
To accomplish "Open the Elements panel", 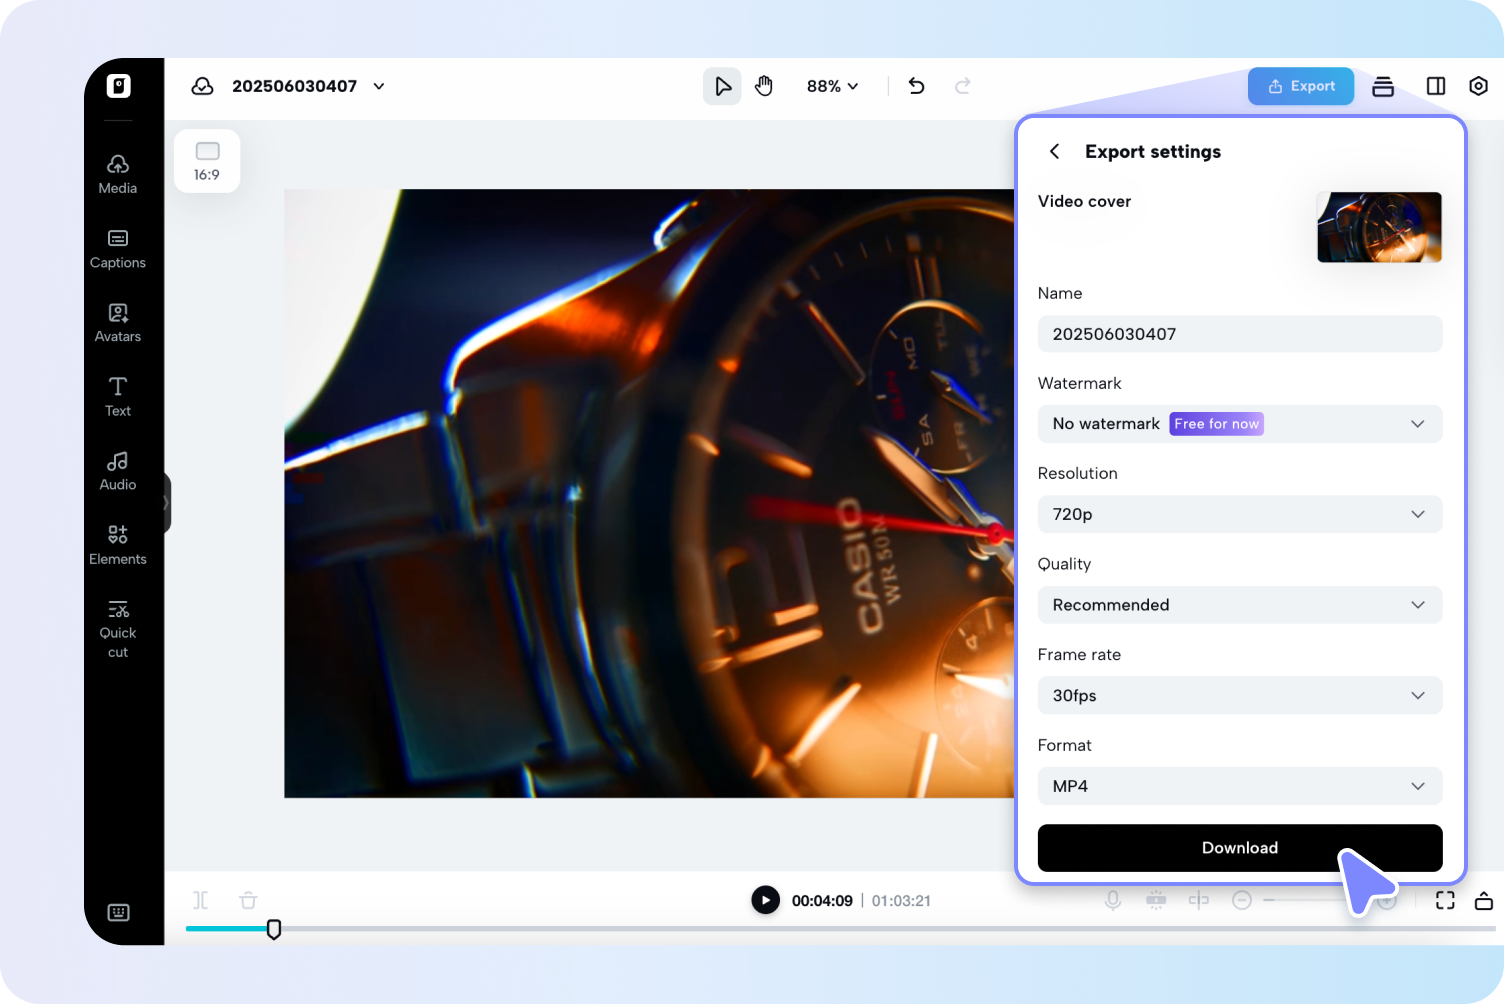I will click(x=117, y=543).
